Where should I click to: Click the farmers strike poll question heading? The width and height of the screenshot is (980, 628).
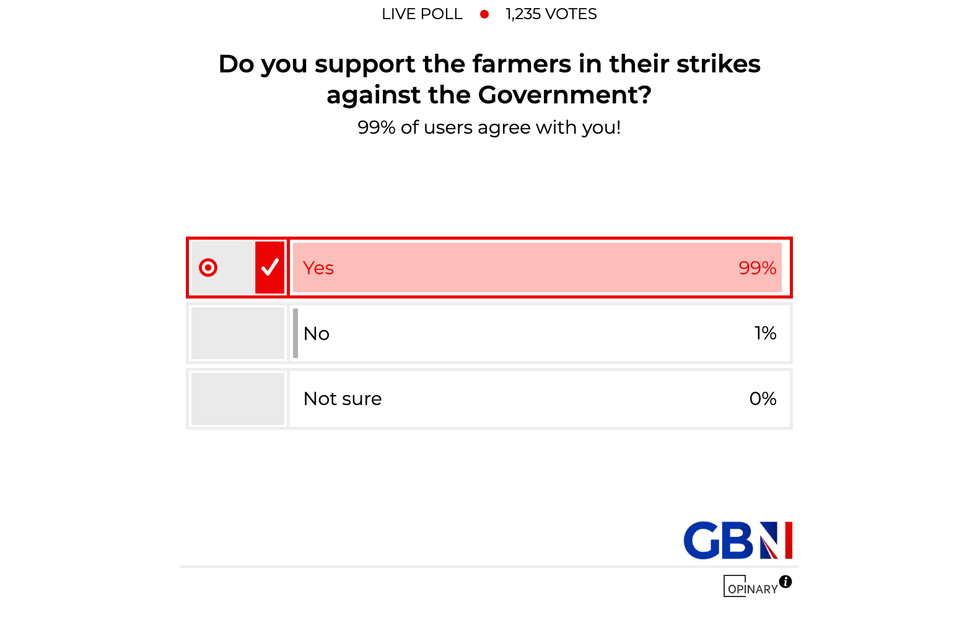pyautogui.click(x=489, y=79)
